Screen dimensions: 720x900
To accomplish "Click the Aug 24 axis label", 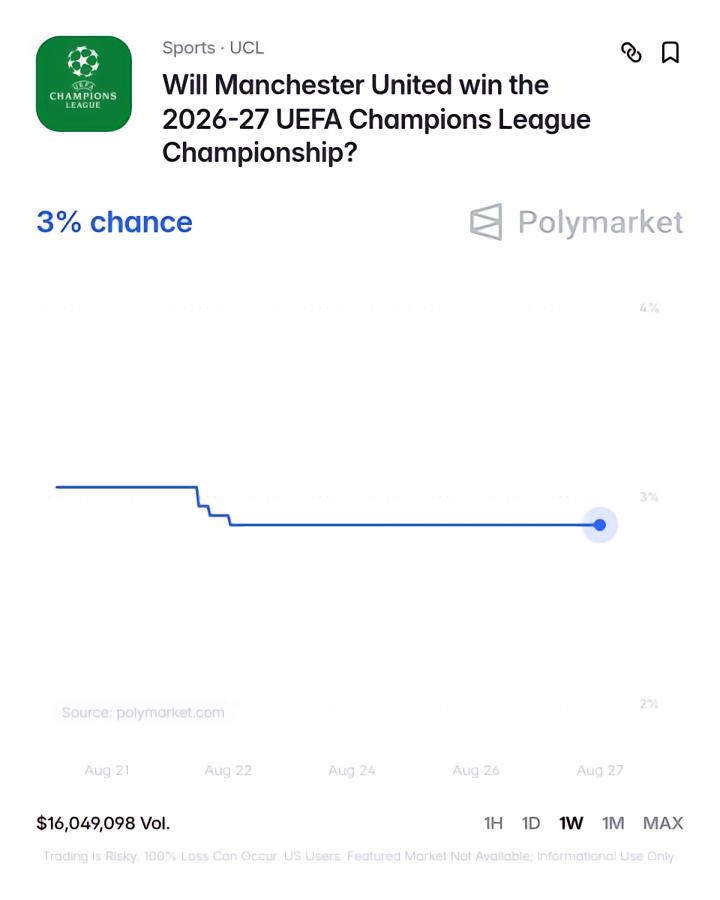I will coord(352,770).
